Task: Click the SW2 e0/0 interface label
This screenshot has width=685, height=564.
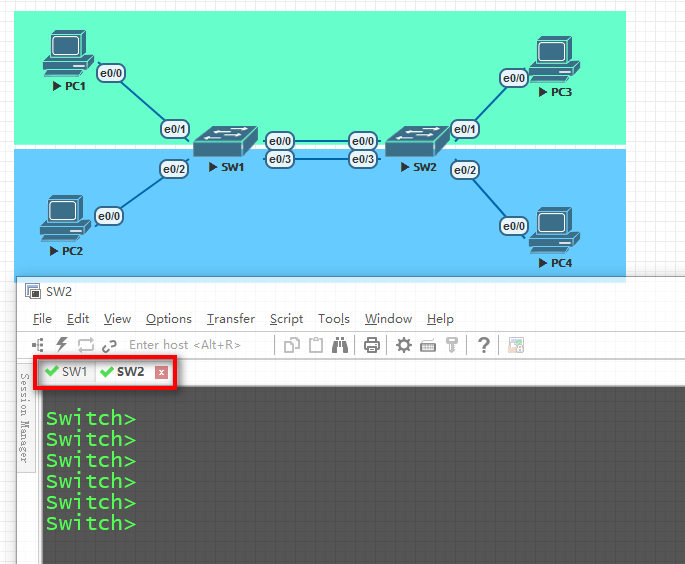Action: pyautogui.click(x=363, y=141)
